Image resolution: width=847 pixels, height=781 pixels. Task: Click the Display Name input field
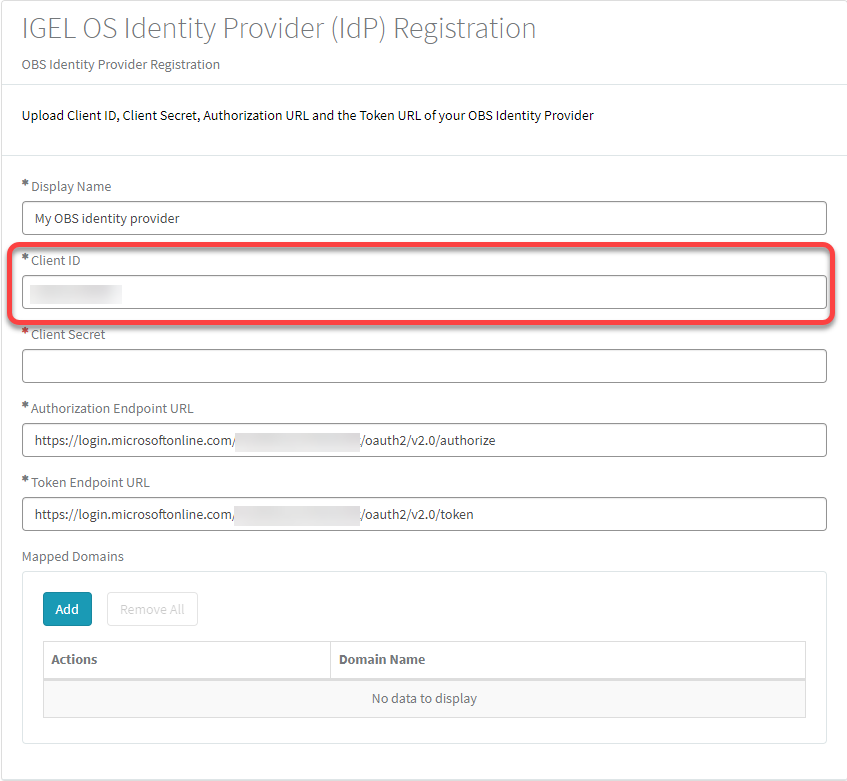(424, 218)
